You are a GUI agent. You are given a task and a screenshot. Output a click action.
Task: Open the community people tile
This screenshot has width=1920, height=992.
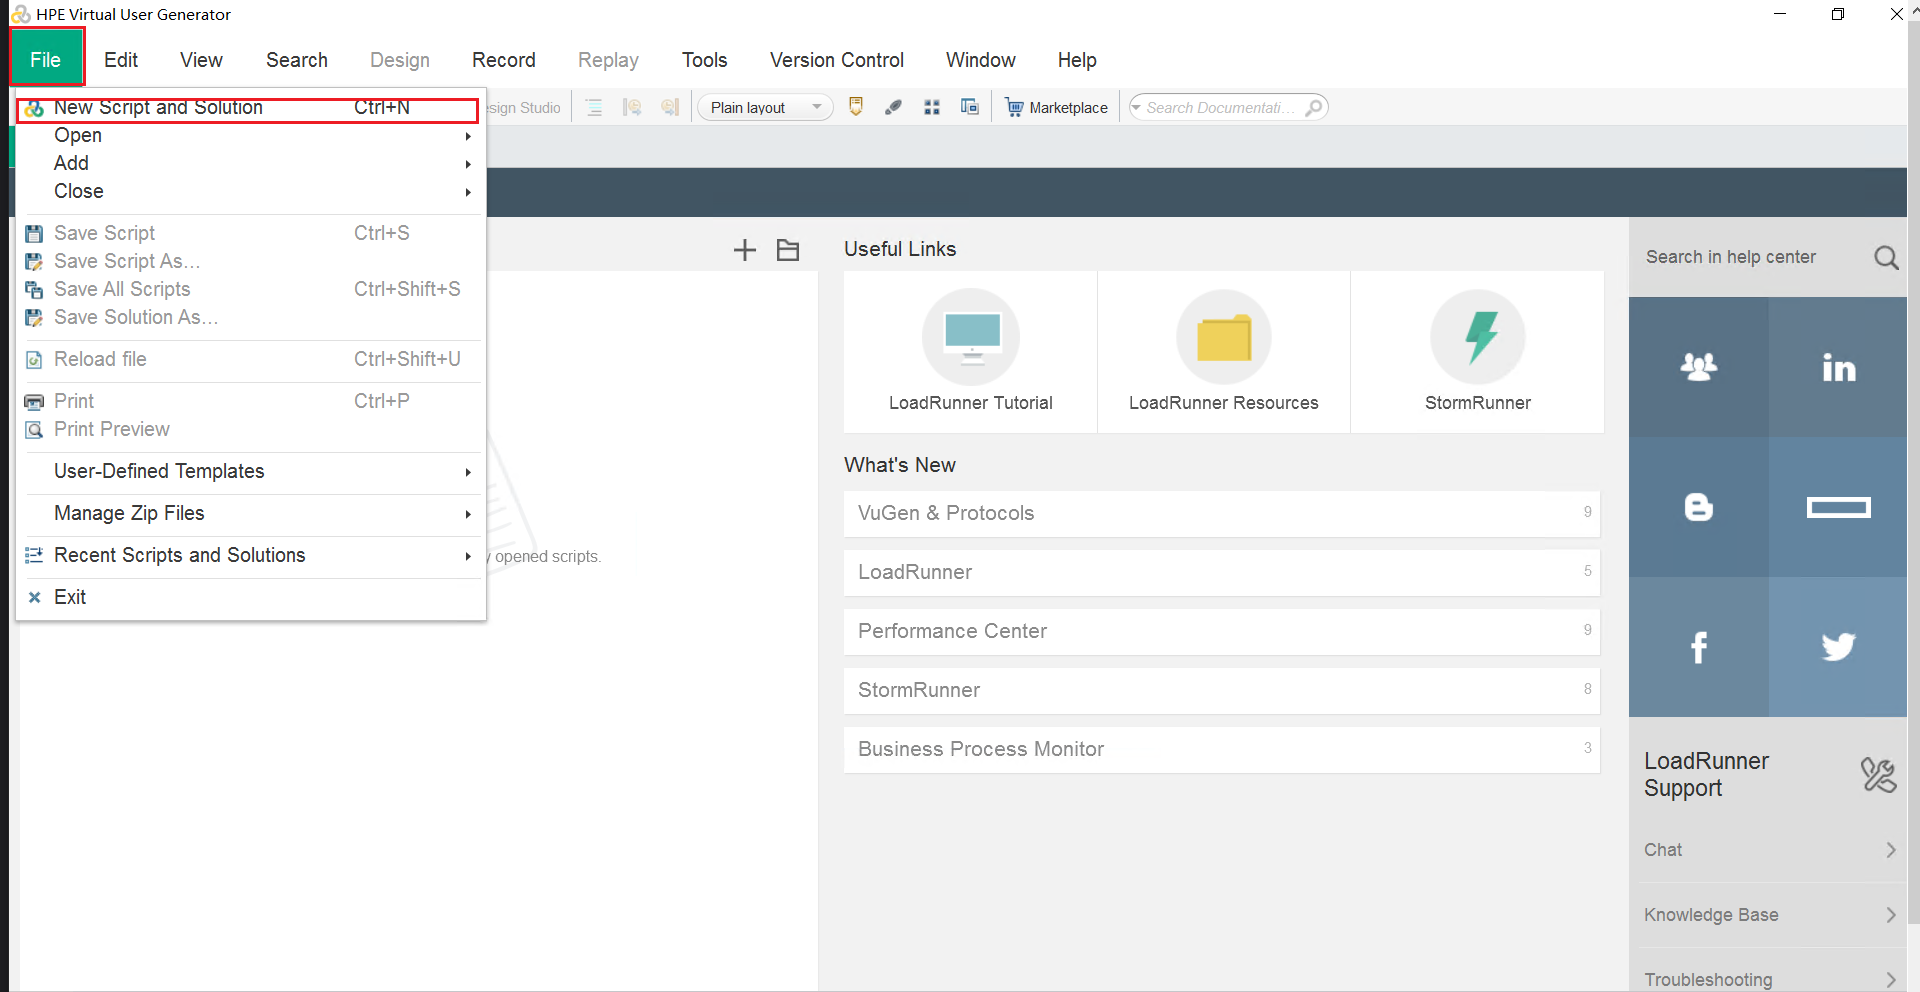[1699, 367]
